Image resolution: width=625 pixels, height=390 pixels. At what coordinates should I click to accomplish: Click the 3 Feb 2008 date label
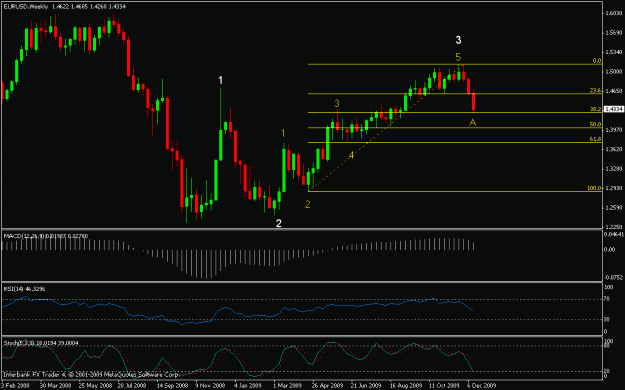point(15,386)
